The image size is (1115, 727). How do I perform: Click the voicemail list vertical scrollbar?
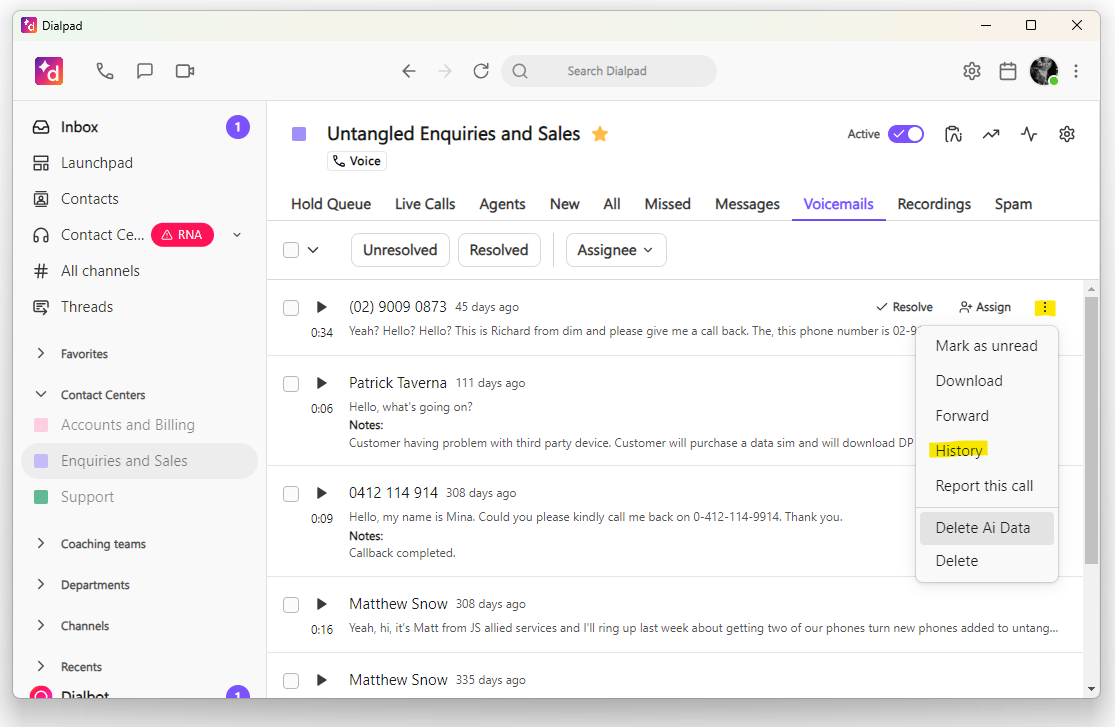pos(1092,430)
